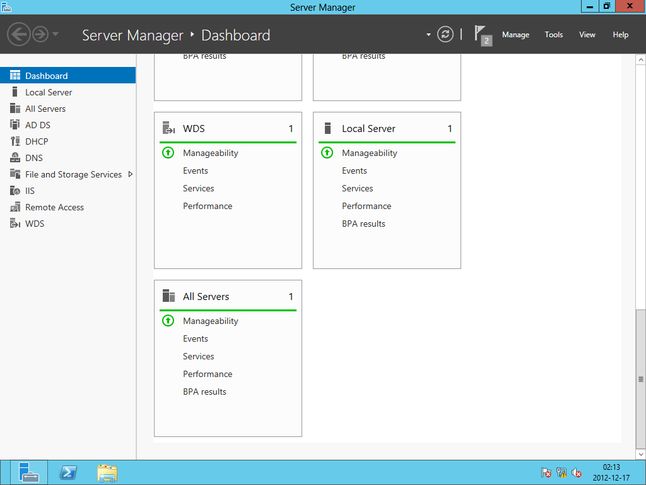This screenshot has width=646, height=485.
Task: Open Manageability in the WDS tile
Action: [211, 153]
